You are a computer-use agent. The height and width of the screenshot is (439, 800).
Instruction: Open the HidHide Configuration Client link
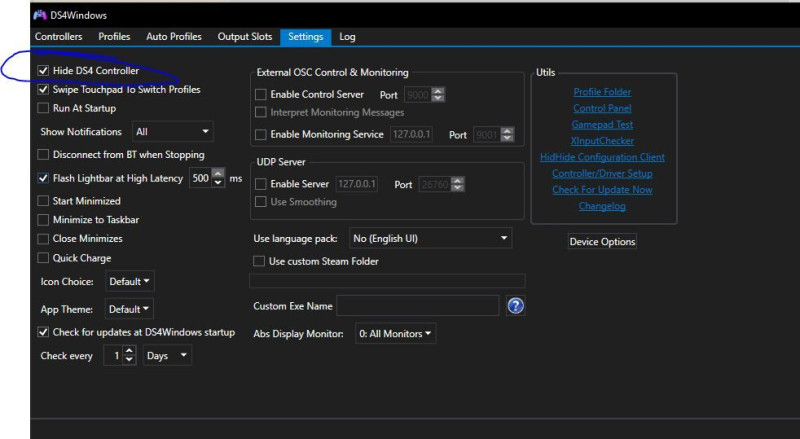tap(602, 157)
